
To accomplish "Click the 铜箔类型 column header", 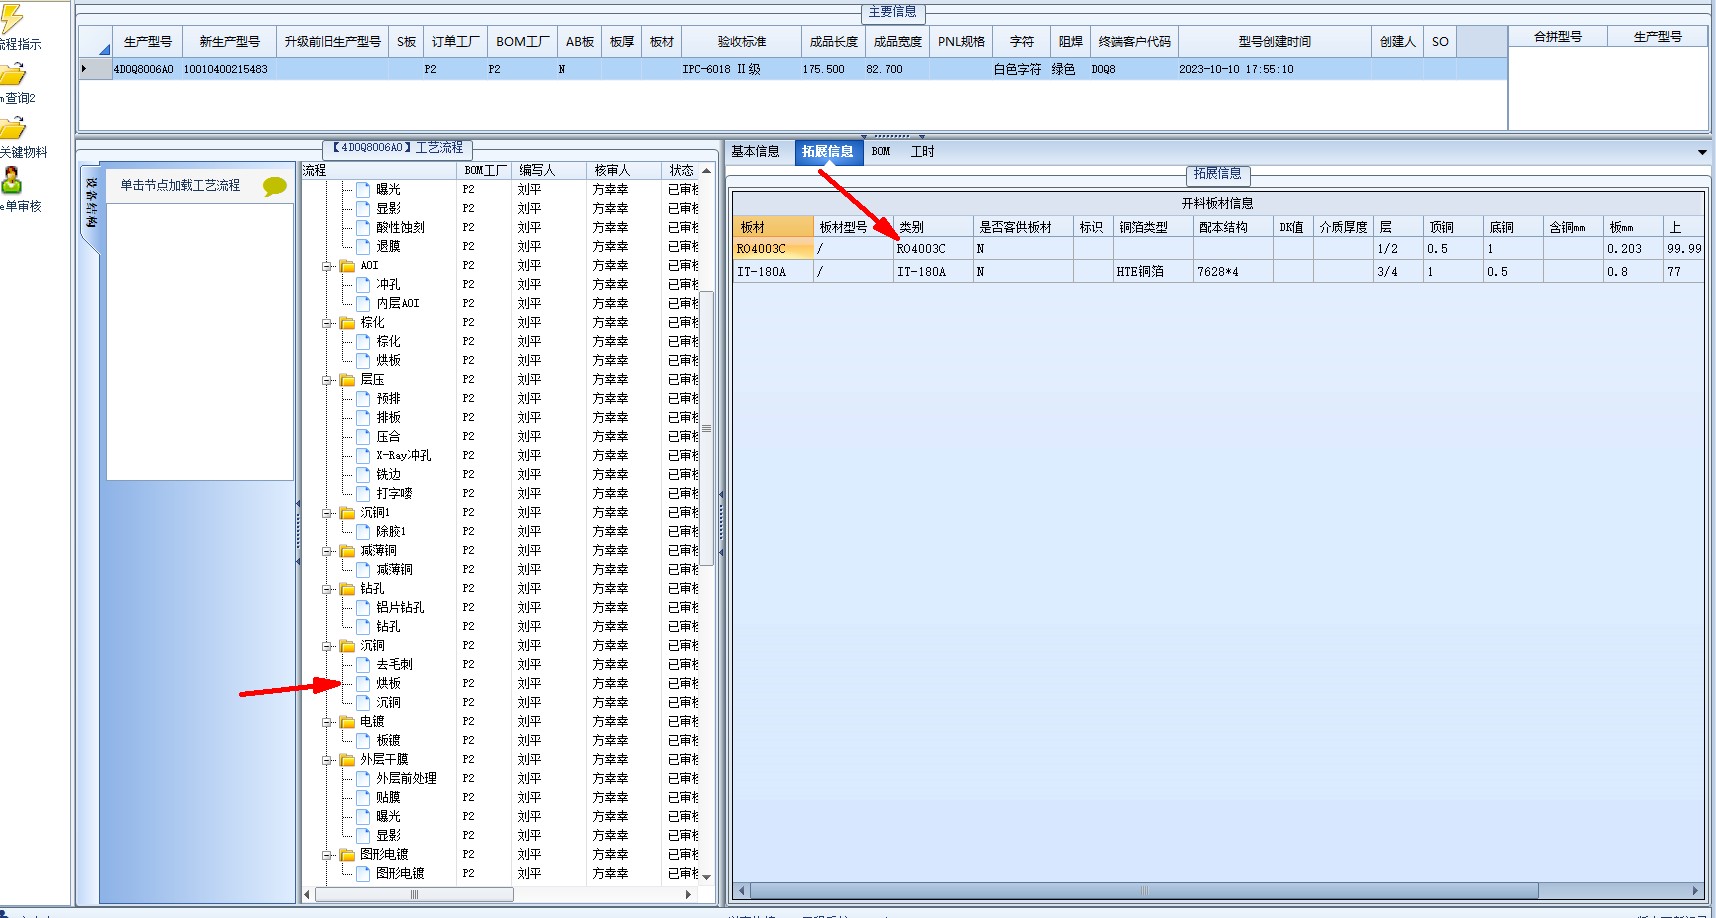I will pyautogui.click(x=1153, y=228).
